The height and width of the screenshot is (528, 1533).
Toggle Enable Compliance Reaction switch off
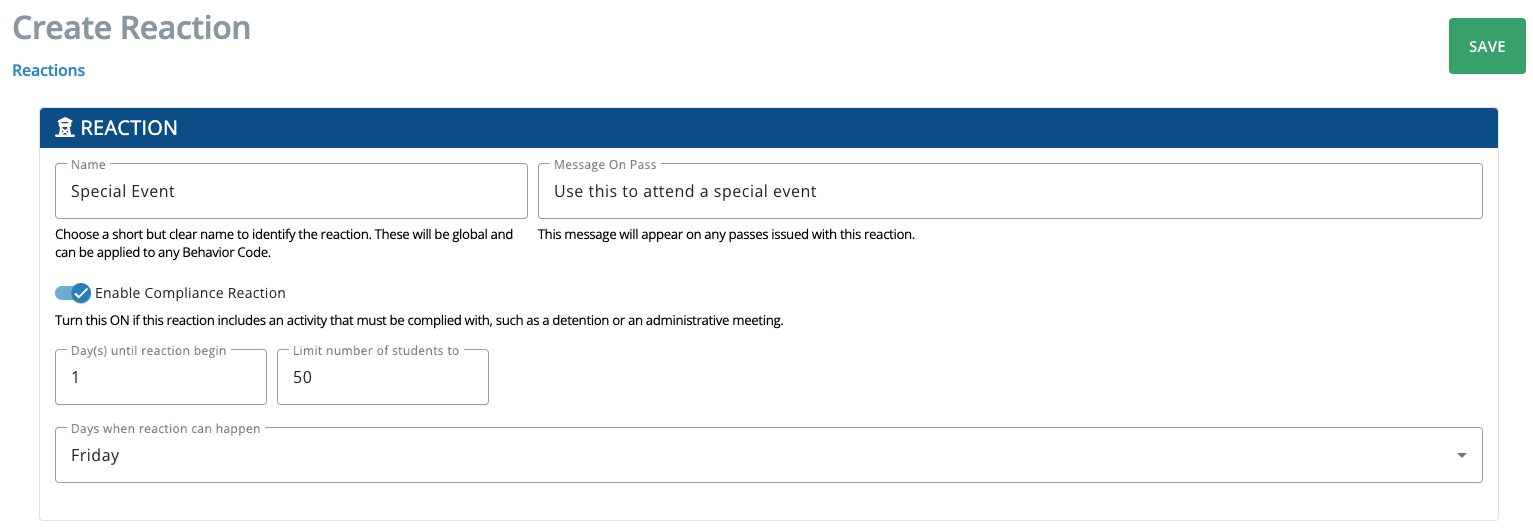pyautogui.click(x=73, y=293)
